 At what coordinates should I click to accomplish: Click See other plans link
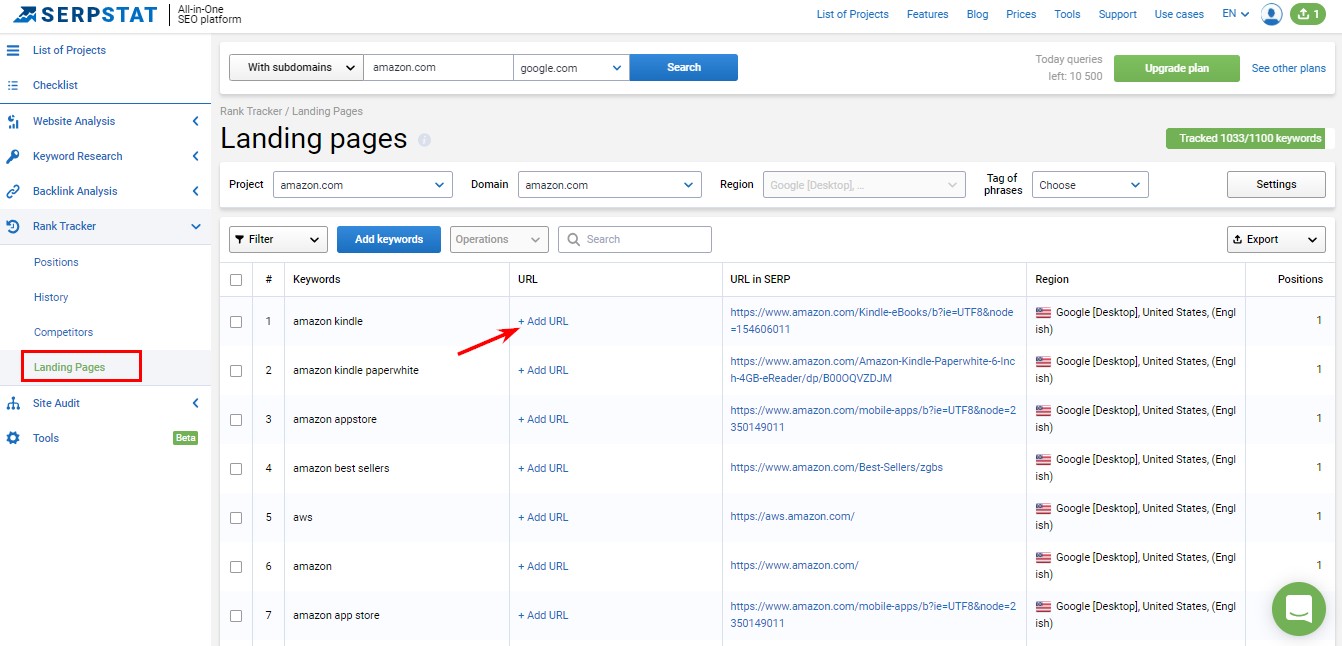(1289, 68)
